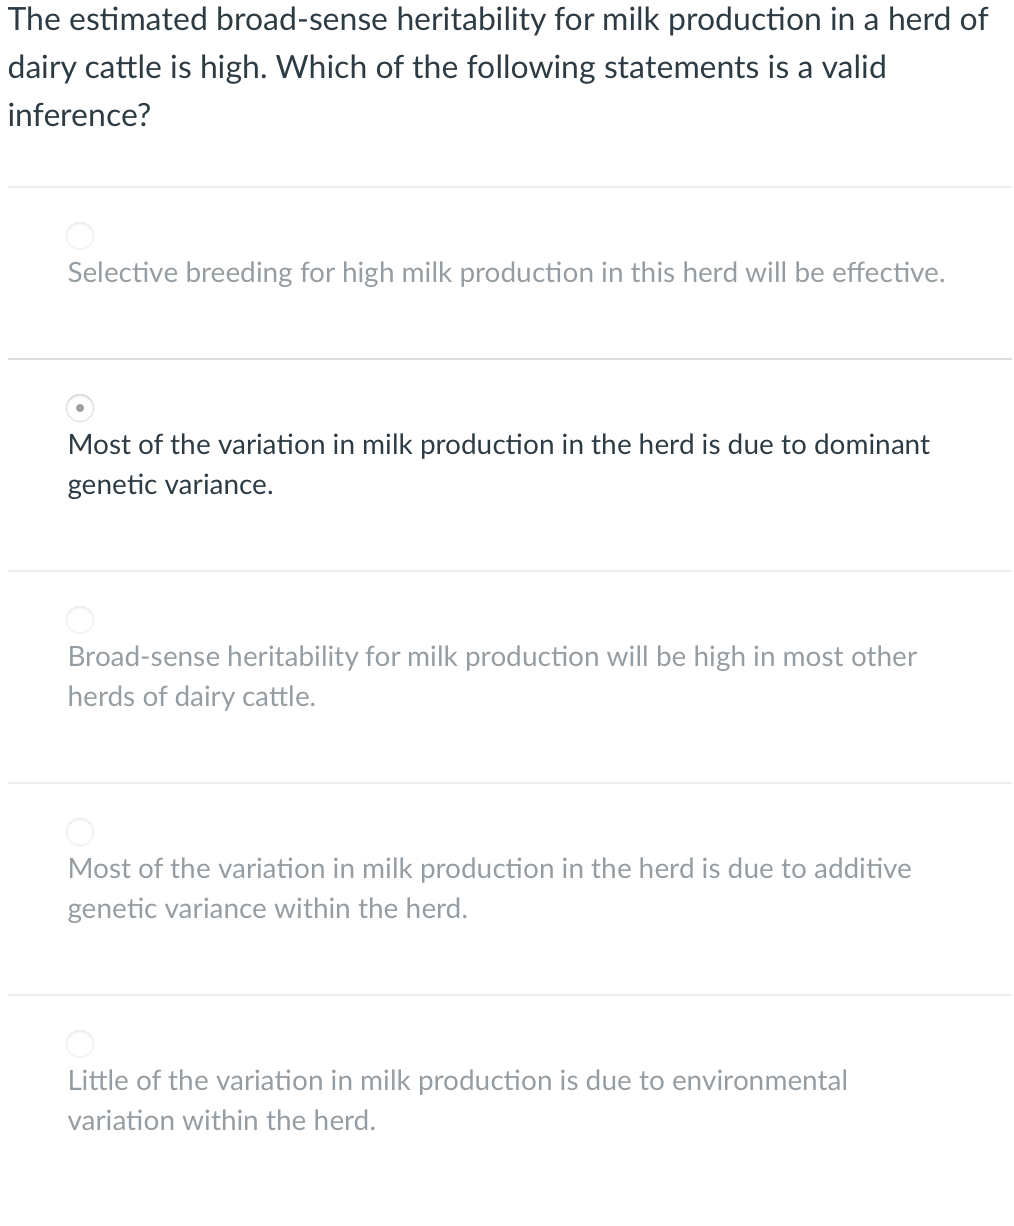1014x1226 pixels.
Task: Choose the radio button above 'Broad-sense heritability for milk'
Action: (x=80, y=620)
